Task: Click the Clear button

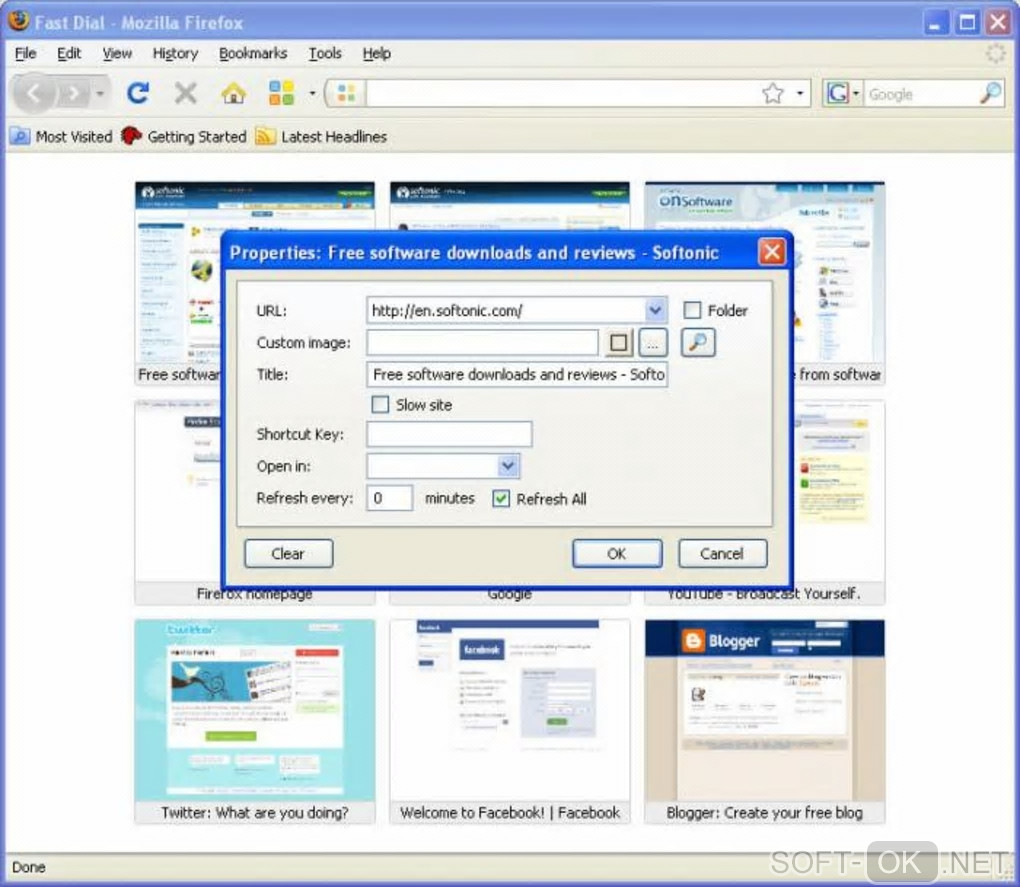Action: click(x=288, y=553)
